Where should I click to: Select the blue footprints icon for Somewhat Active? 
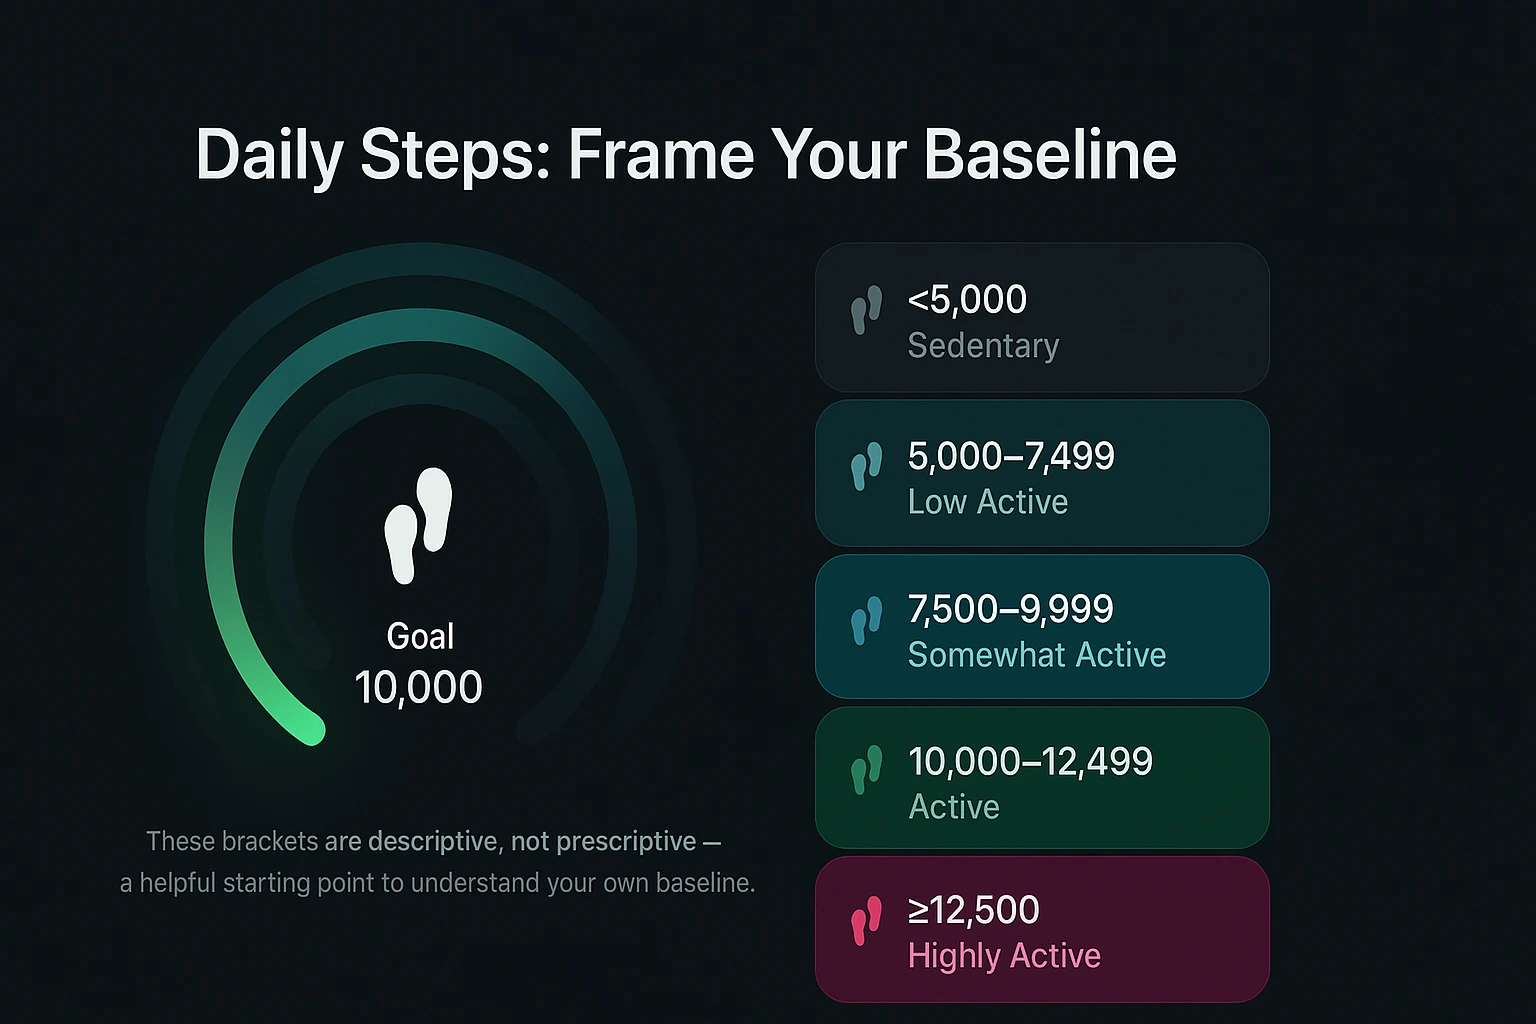click(x=866, y=619)
